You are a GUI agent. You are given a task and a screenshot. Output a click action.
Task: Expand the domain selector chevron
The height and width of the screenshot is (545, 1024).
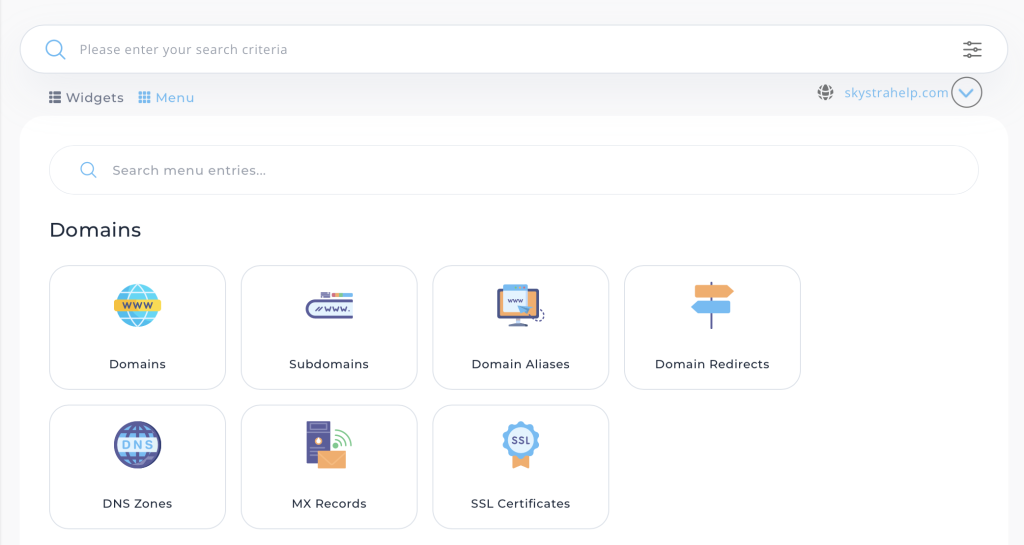967,93
